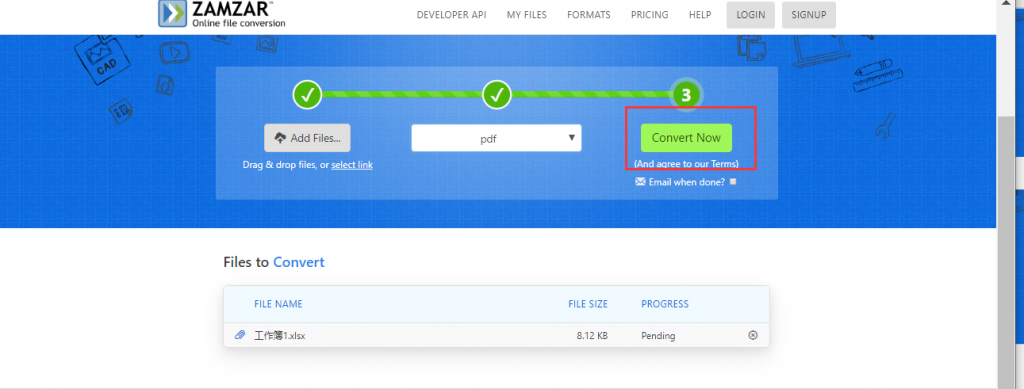The width and height of the screenshot is (1024, 389).
Task: Go to My Files page
Action: (x=526, y=14)
